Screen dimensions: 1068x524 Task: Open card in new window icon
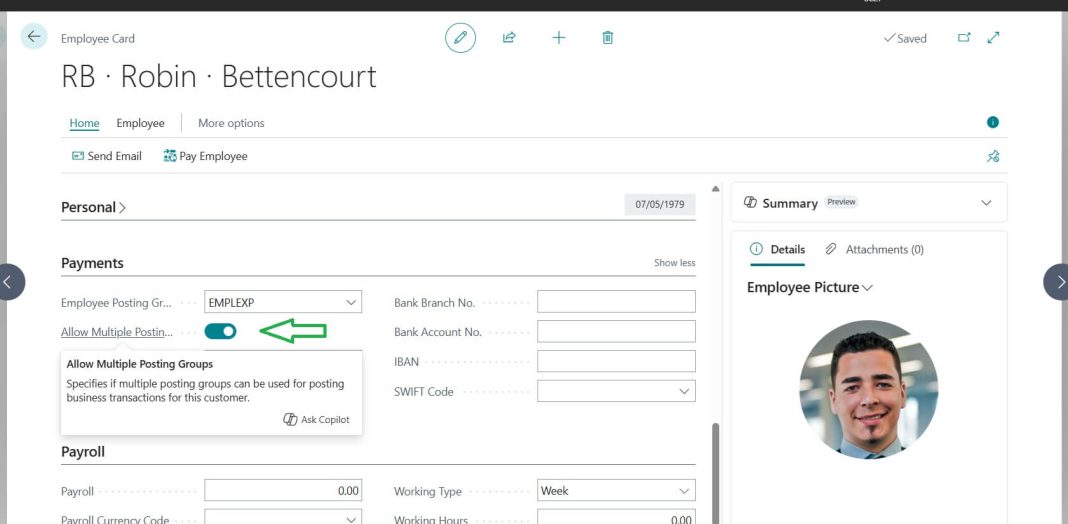[964, 38]
